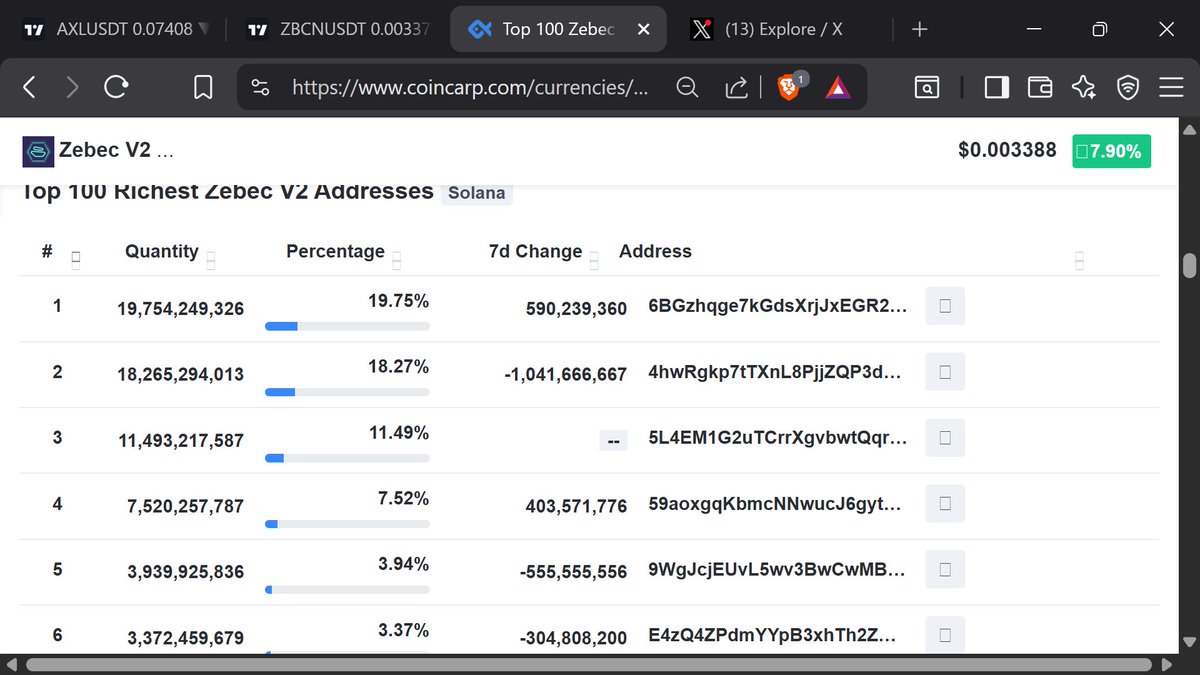
Task: Open site settings icon in address bar
Action: 261,88
